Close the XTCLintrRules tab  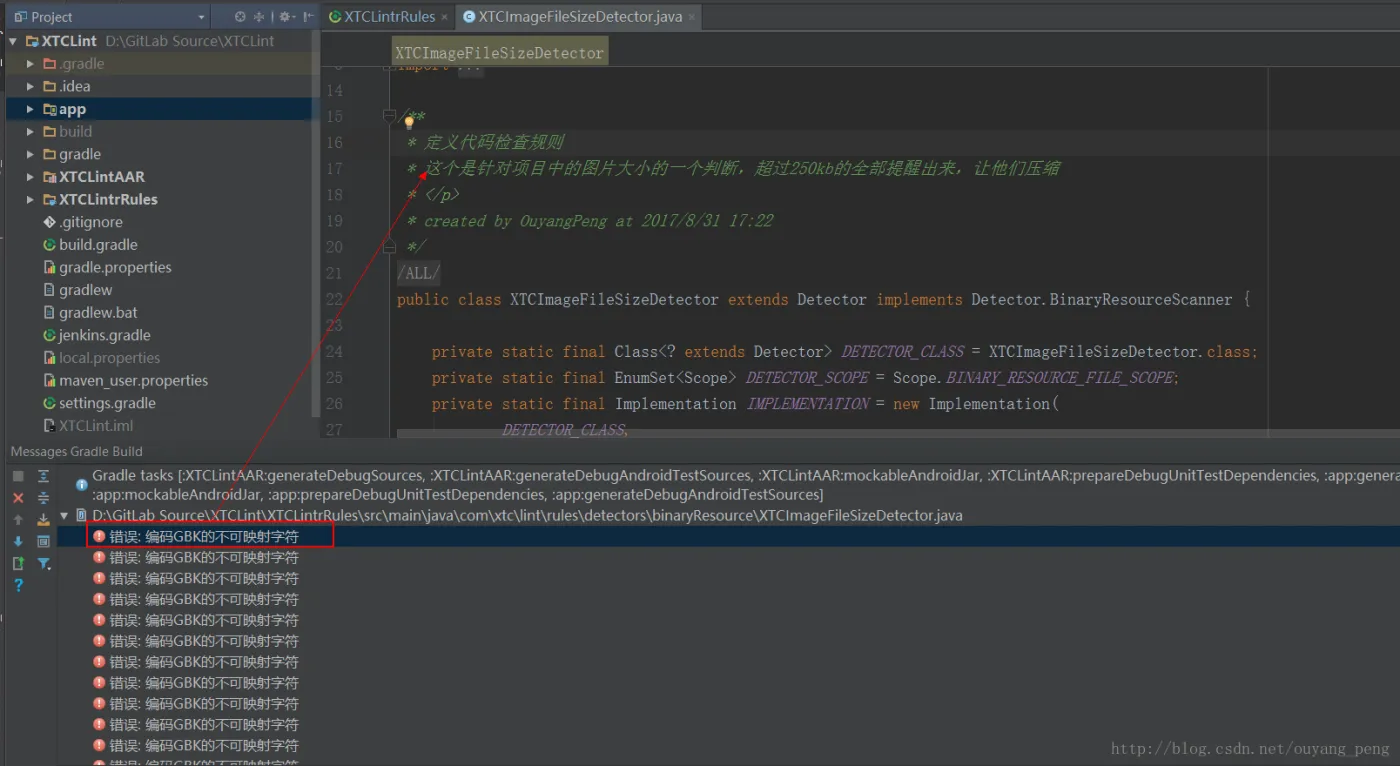tap(445, 17)
